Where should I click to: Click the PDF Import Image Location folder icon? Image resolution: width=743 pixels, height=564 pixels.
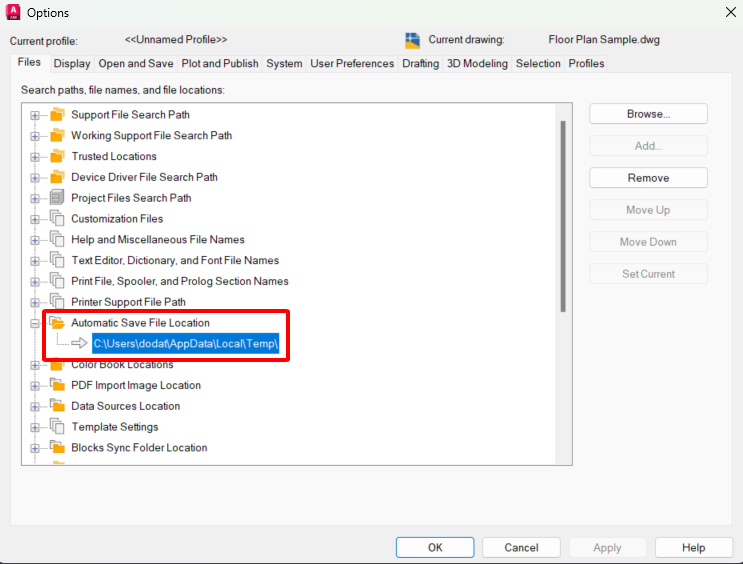57,385
